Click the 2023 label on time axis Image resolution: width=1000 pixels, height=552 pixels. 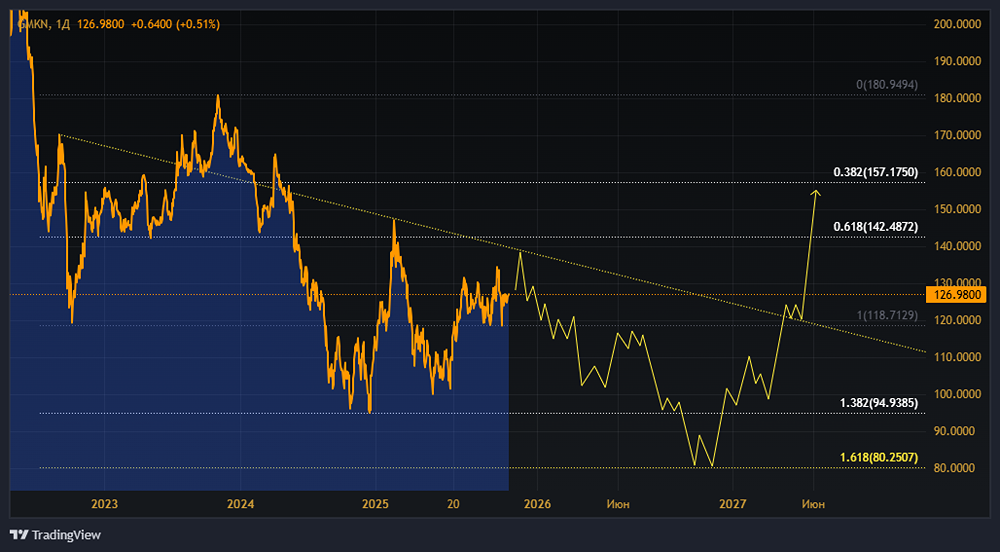point(104,505)
